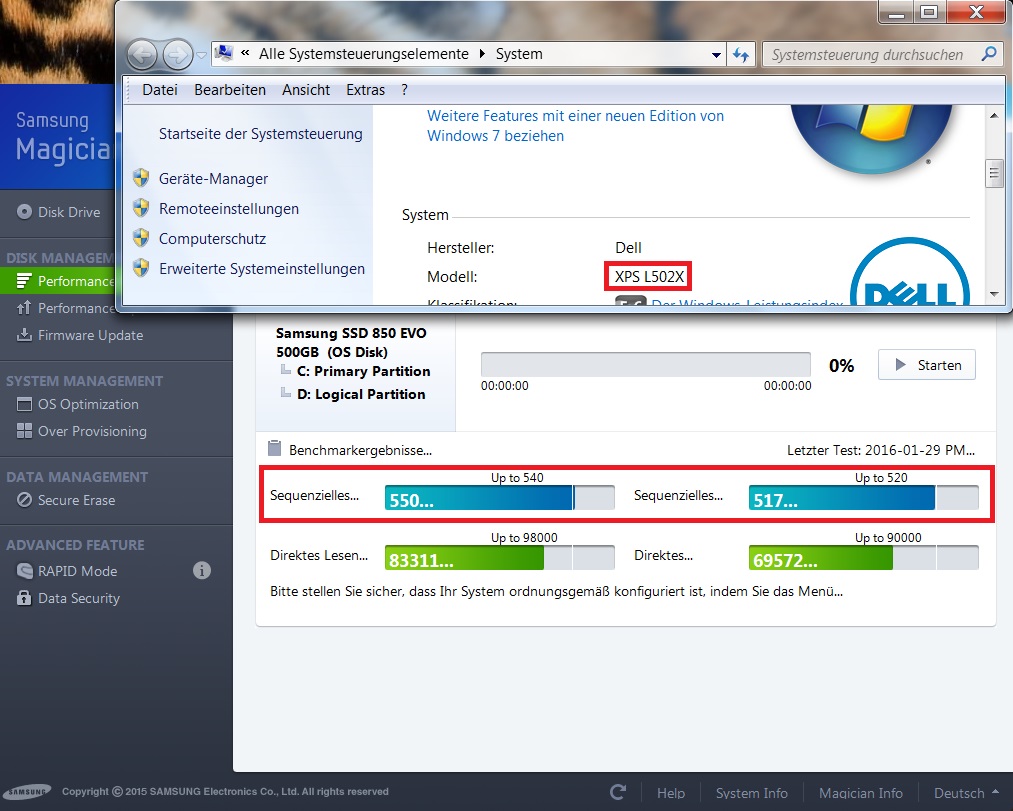Screen dimensions: 1013x811
Task: Click the search magnifier icon
Action: click(988, 54)
